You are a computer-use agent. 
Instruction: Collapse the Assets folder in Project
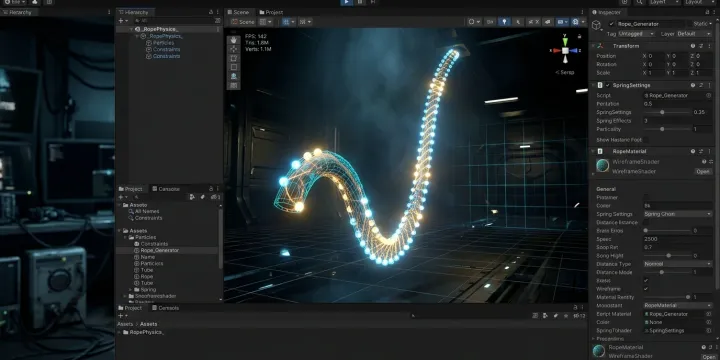coord(119,231)
